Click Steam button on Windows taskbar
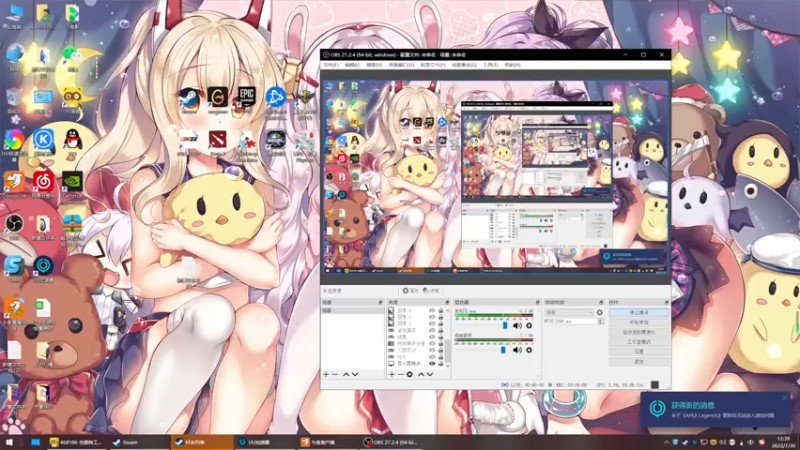The height and width of the screenshot is (450, 800). 138,442
